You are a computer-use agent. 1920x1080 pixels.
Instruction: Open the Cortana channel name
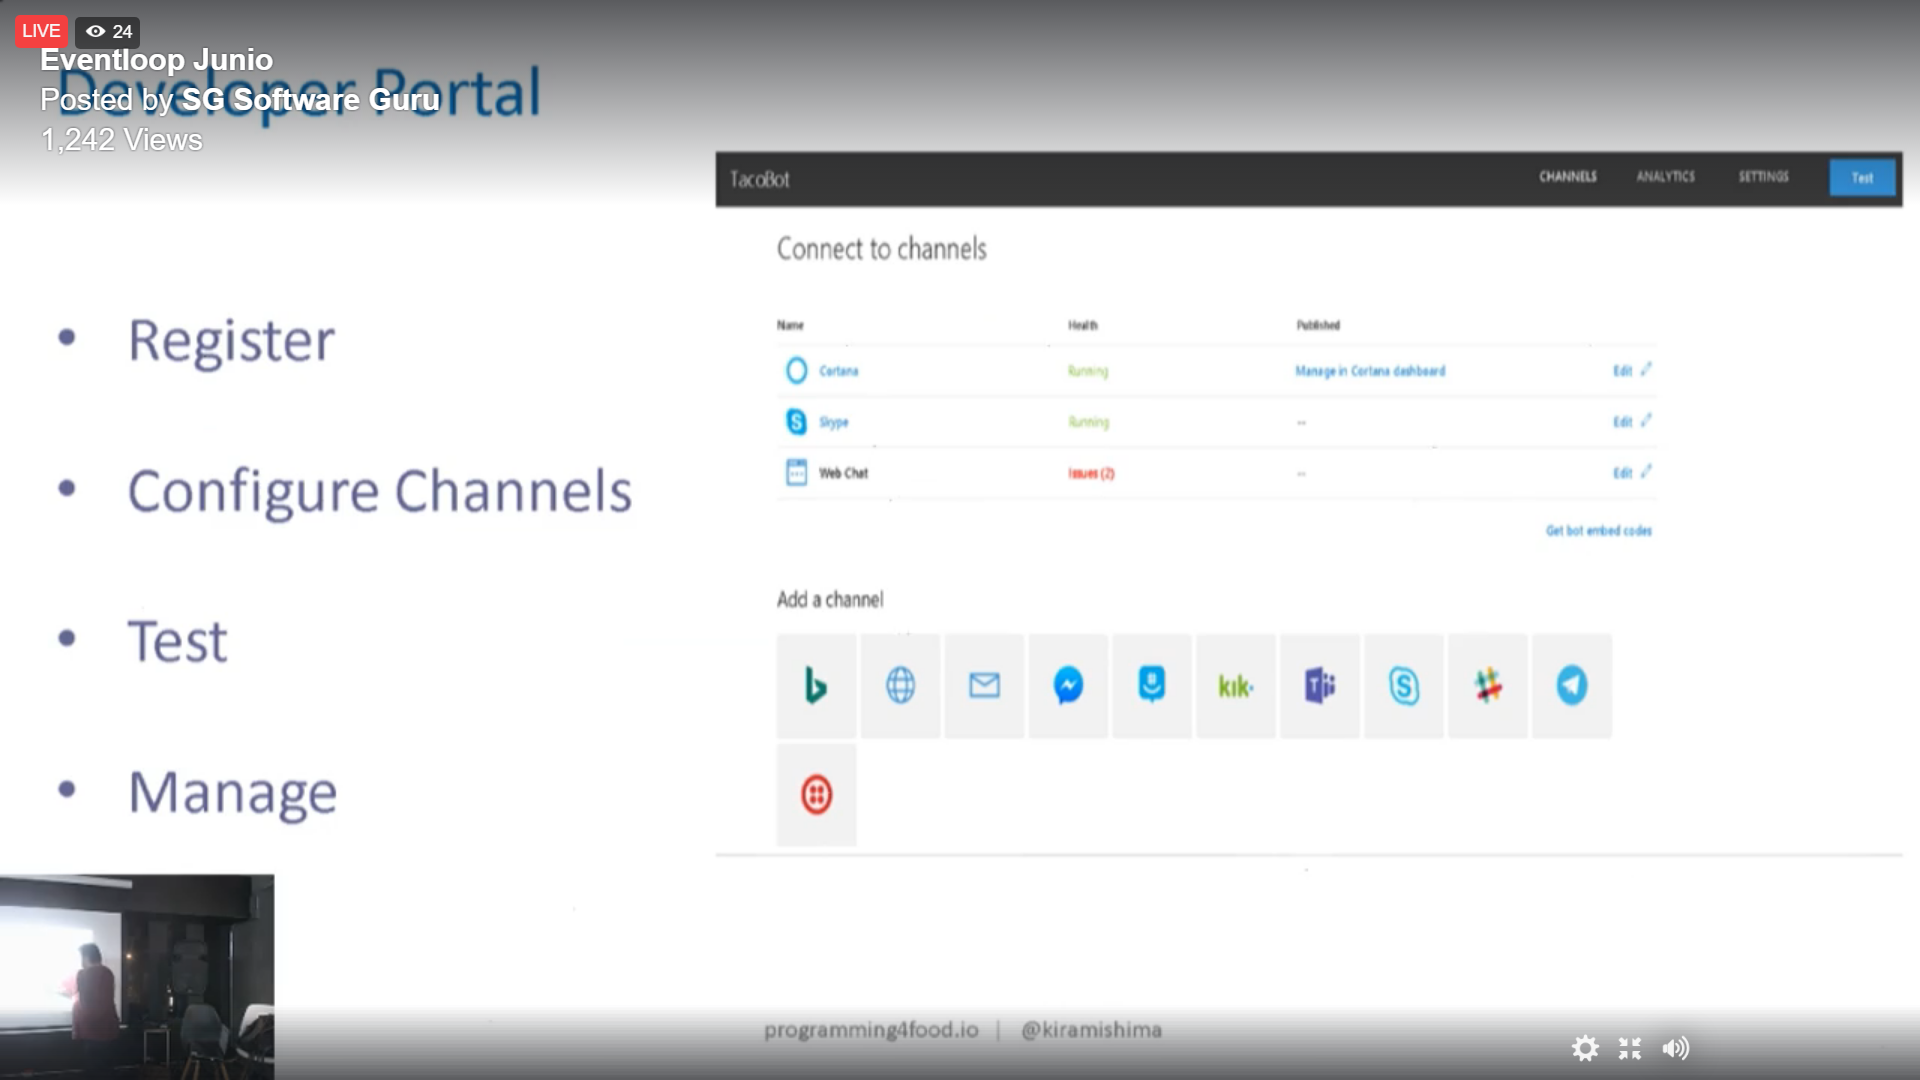839,371
